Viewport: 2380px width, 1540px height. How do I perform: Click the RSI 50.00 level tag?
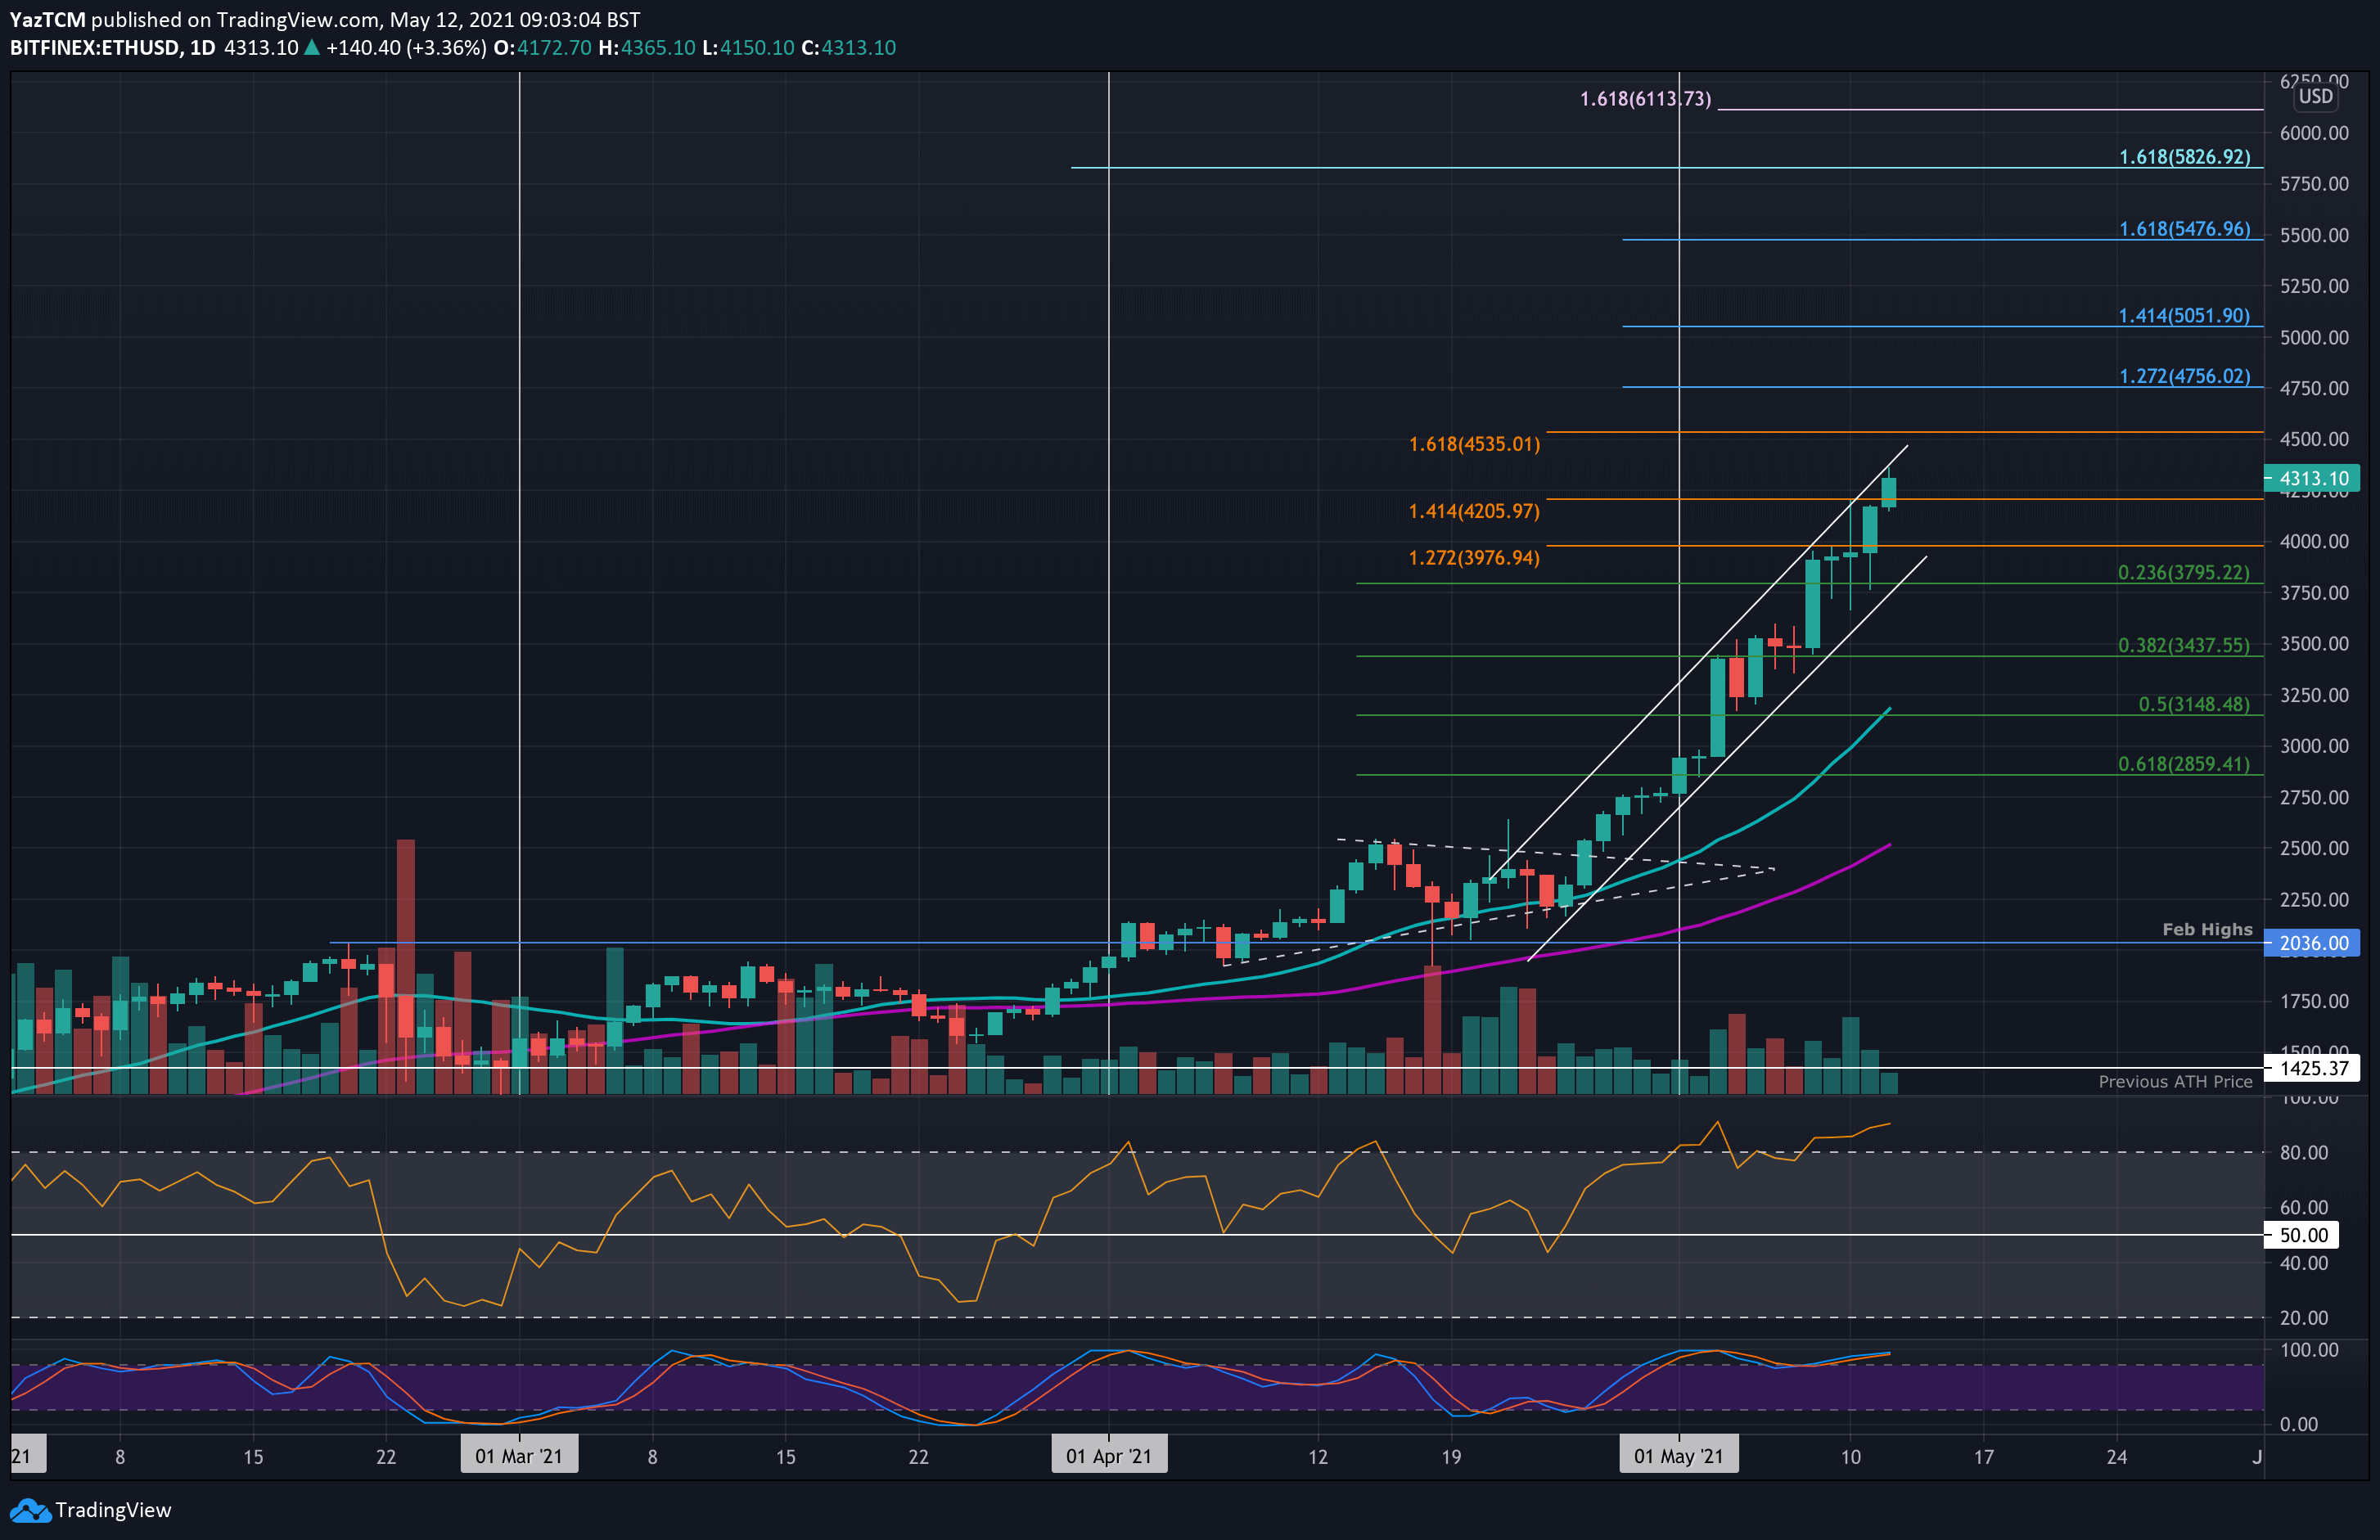2302,1235
